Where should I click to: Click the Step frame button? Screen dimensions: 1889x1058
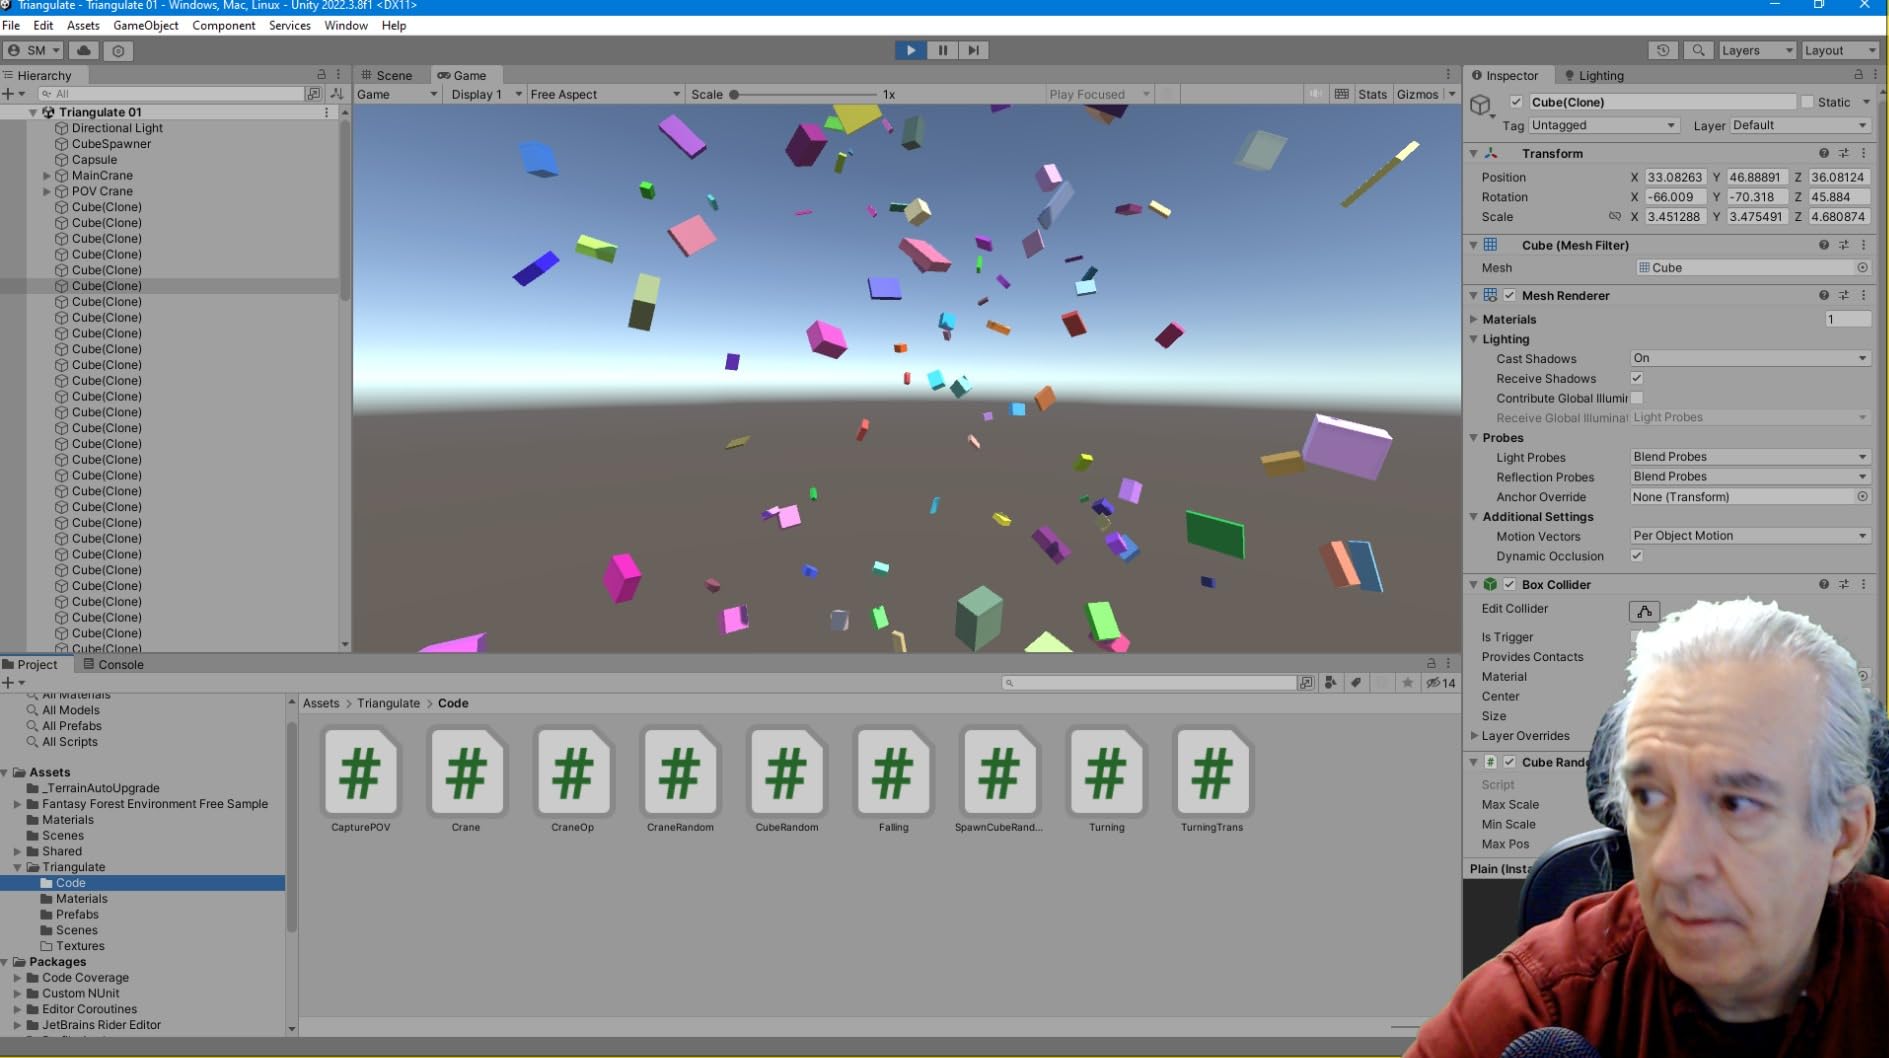coord(973,50)
